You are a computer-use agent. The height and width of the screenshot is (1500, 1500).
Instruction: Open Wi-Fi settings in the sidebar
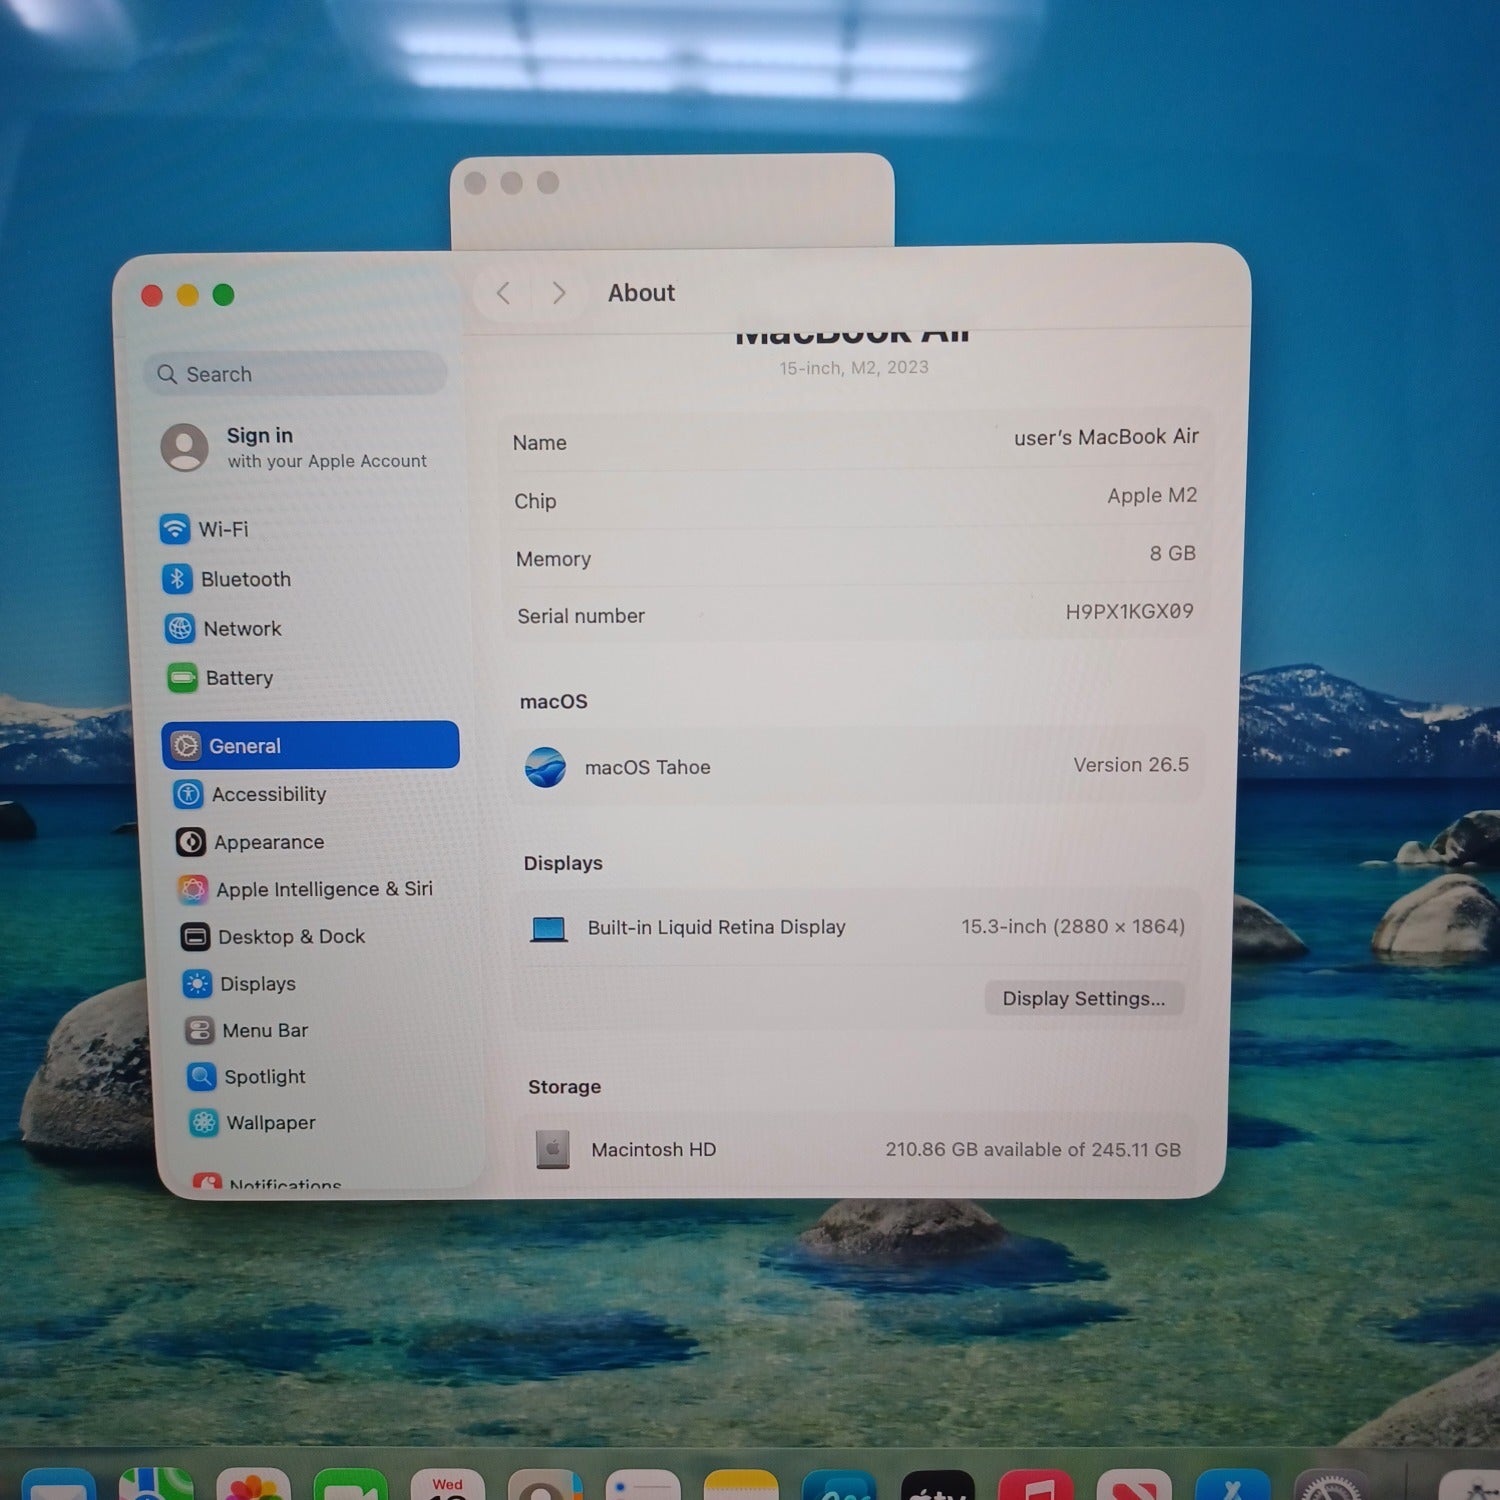pyautogui.click(x=205, y=529)
